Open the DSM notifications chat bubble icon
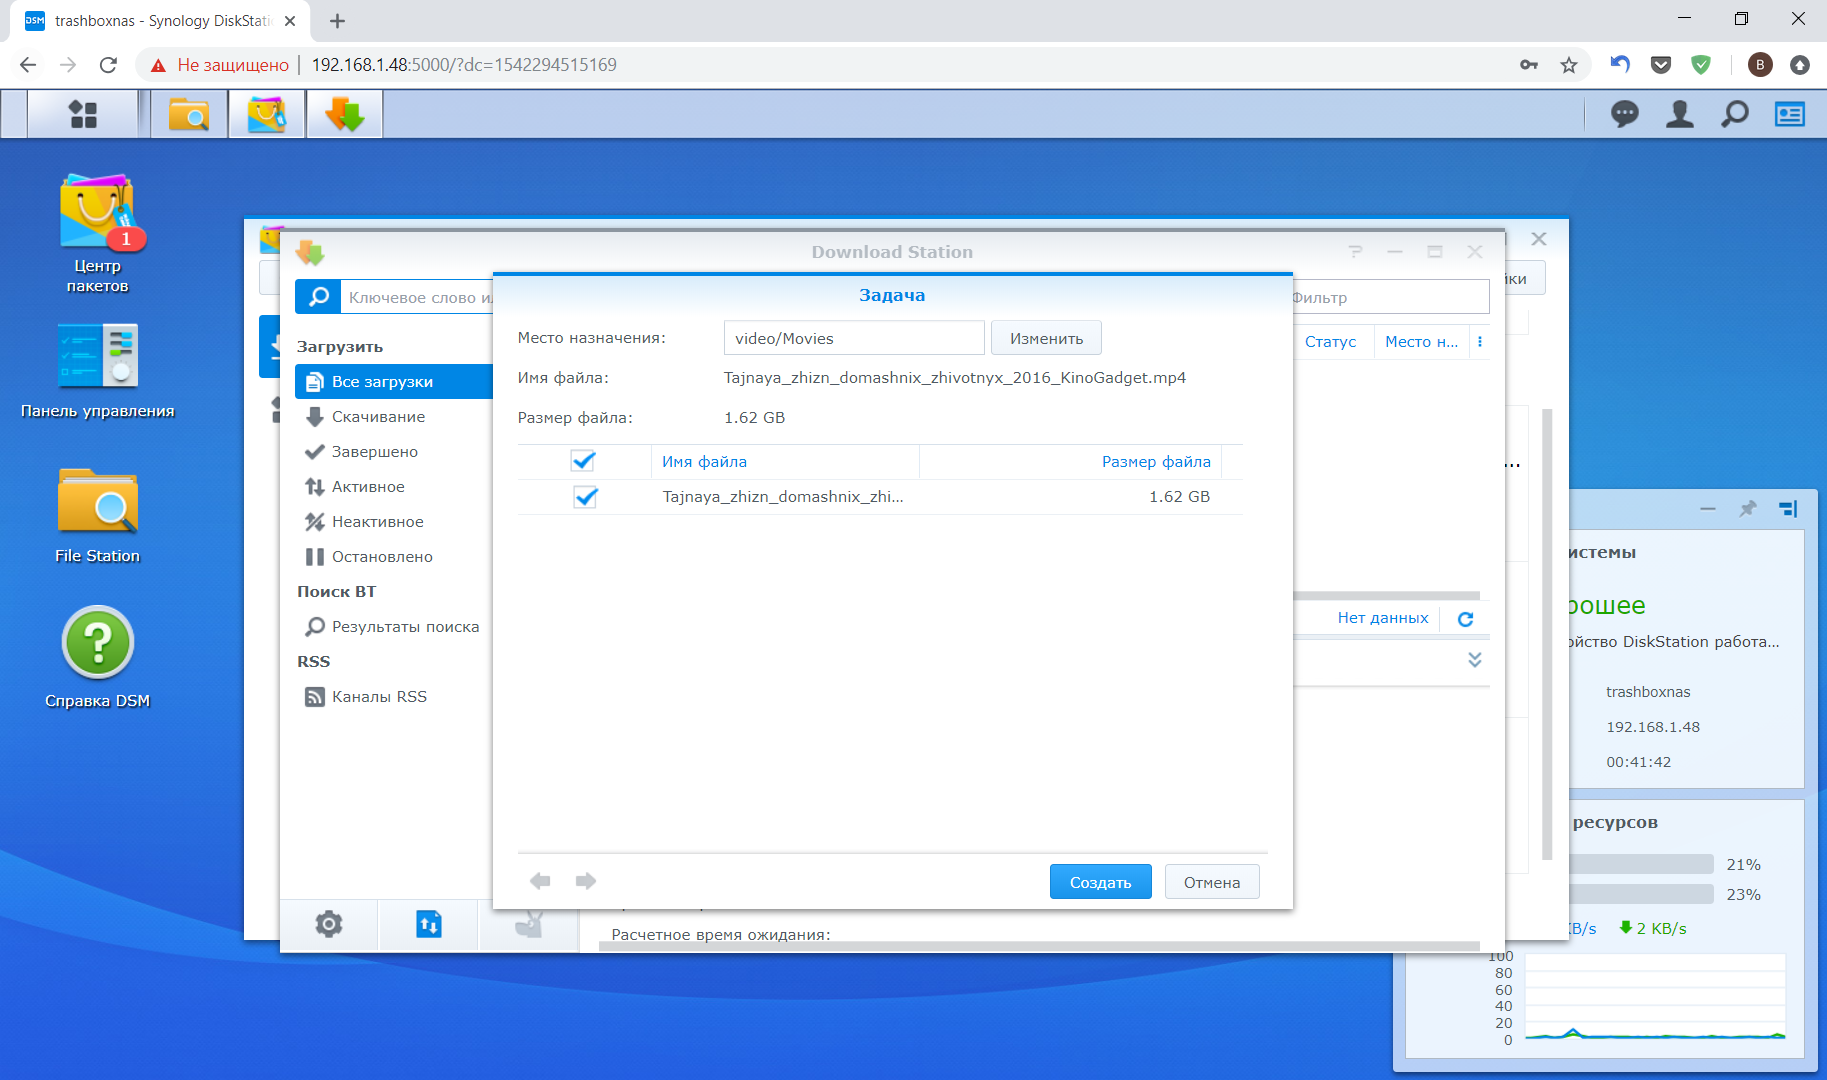1827x1080 pixels. [1625, 115]
